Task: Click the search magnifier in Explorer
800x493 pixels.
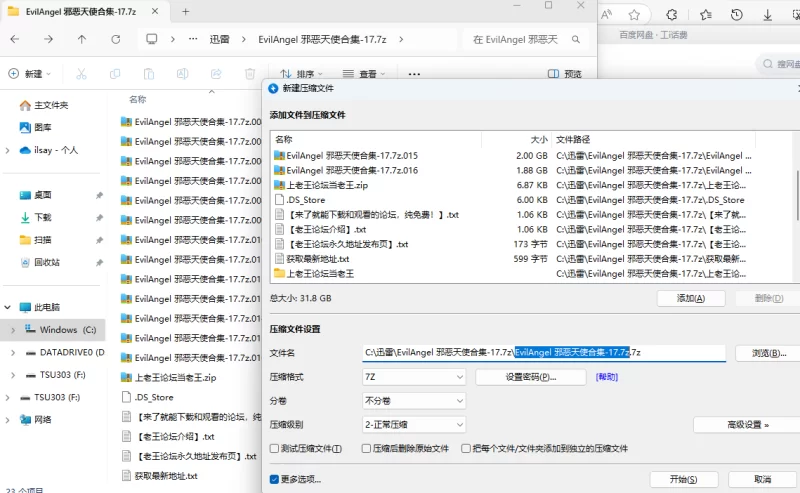Action: 576,39
